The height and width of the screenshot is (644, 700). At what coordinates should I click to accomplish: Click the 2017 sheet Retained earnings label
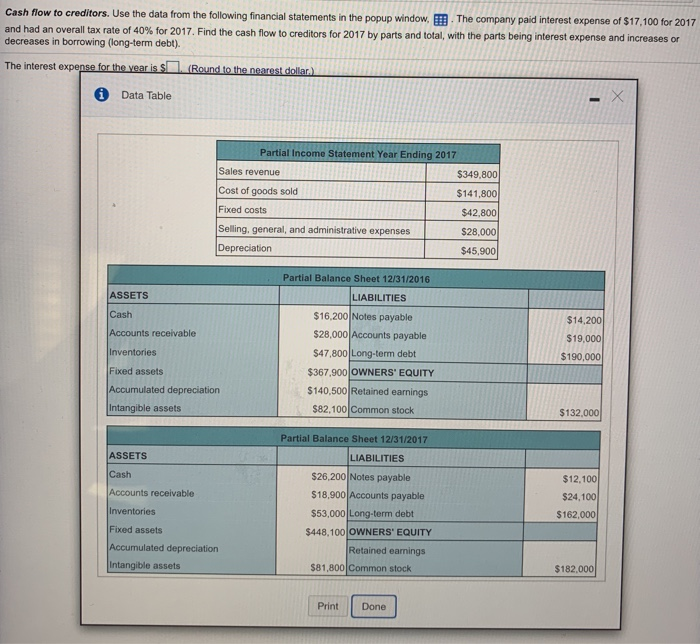click(387, 551)
